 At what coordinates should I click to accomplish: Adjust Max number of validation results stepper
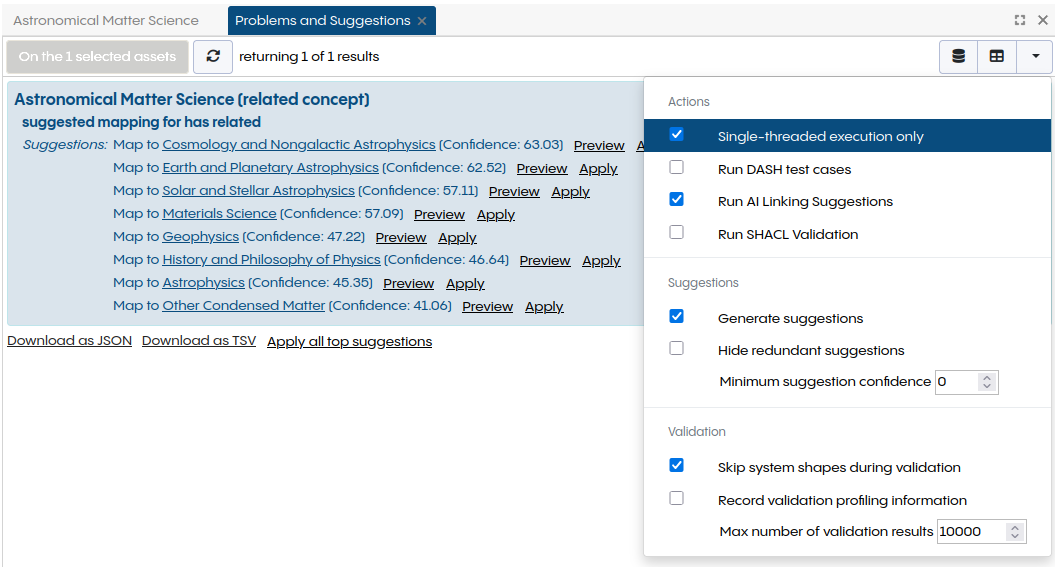1015,532
